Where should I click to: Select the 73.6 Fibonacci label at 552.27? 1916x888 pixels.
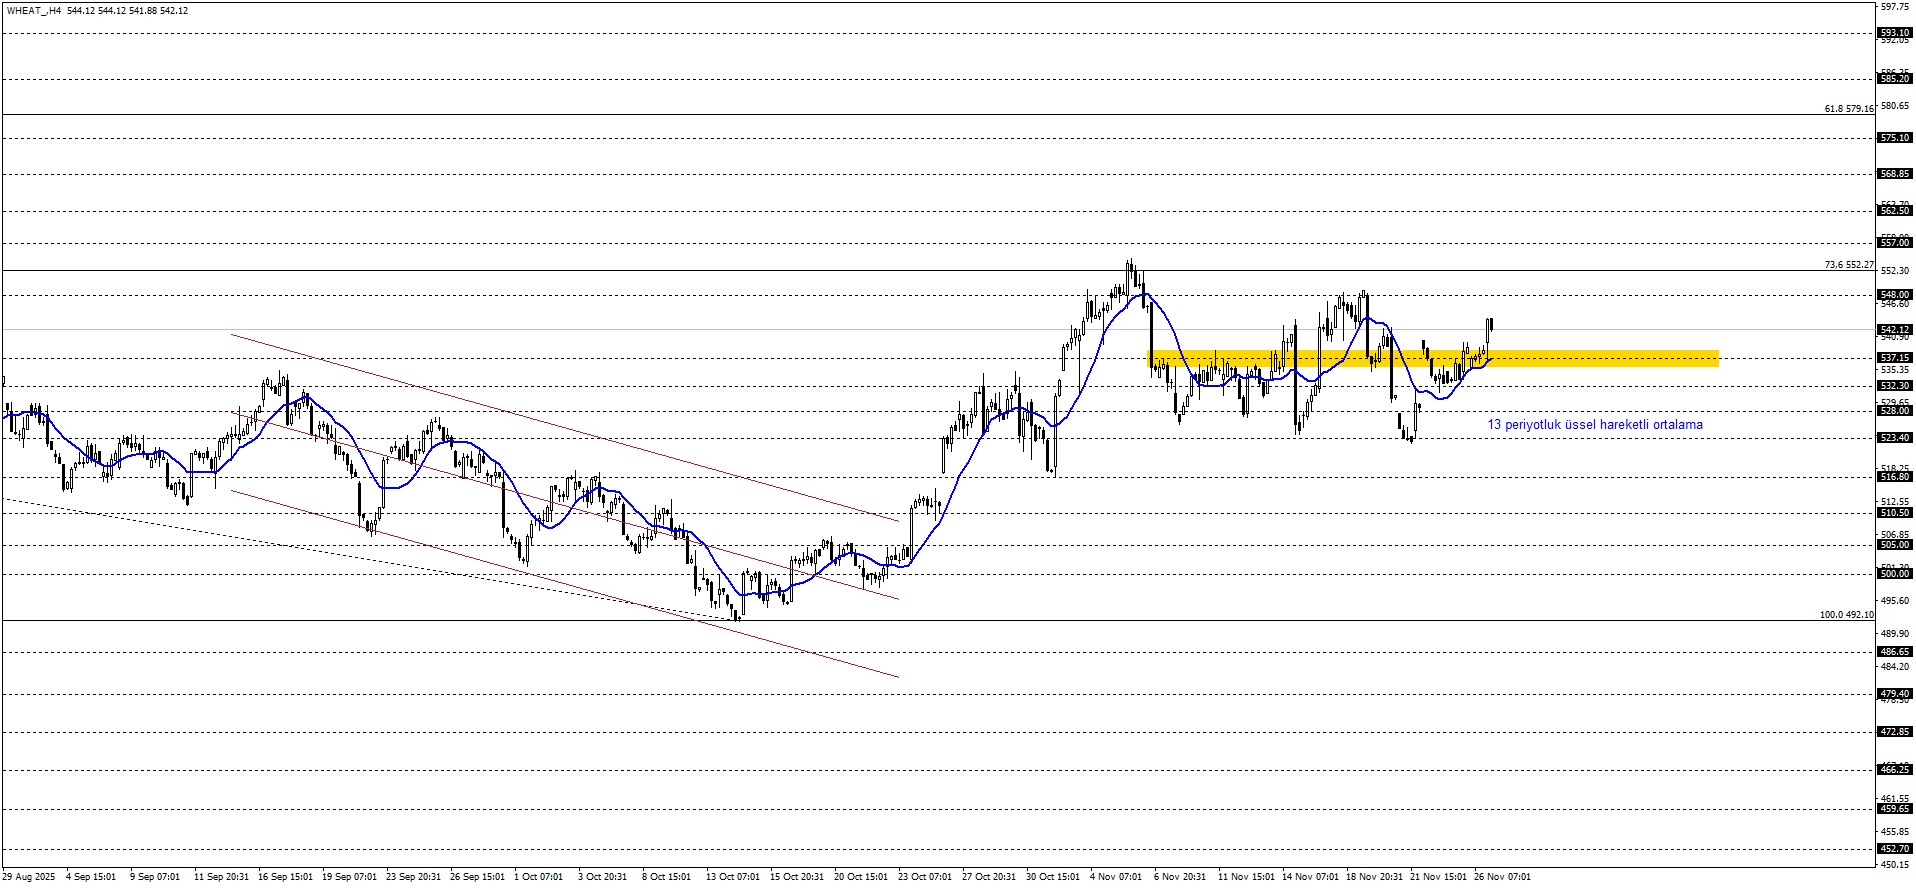(1848, 265)
